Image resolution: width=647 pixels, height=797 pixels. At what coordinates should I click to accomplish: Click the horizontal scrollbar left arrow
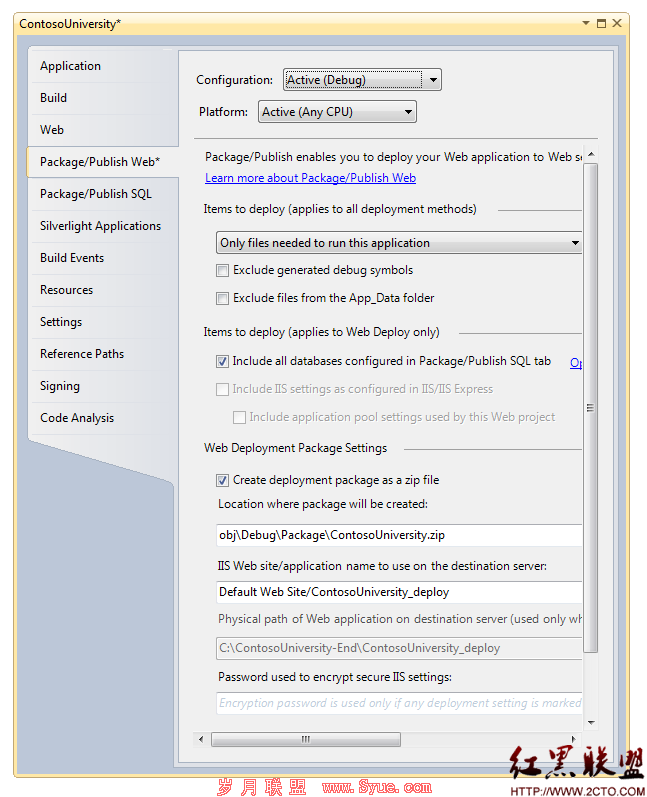coord(201,739)
